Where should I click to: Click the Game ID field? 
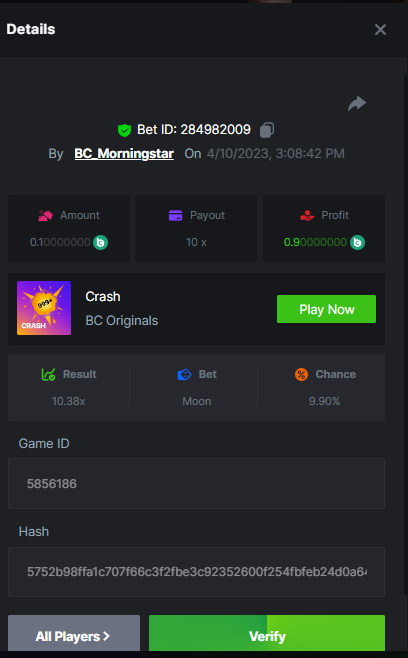[196, 483]
